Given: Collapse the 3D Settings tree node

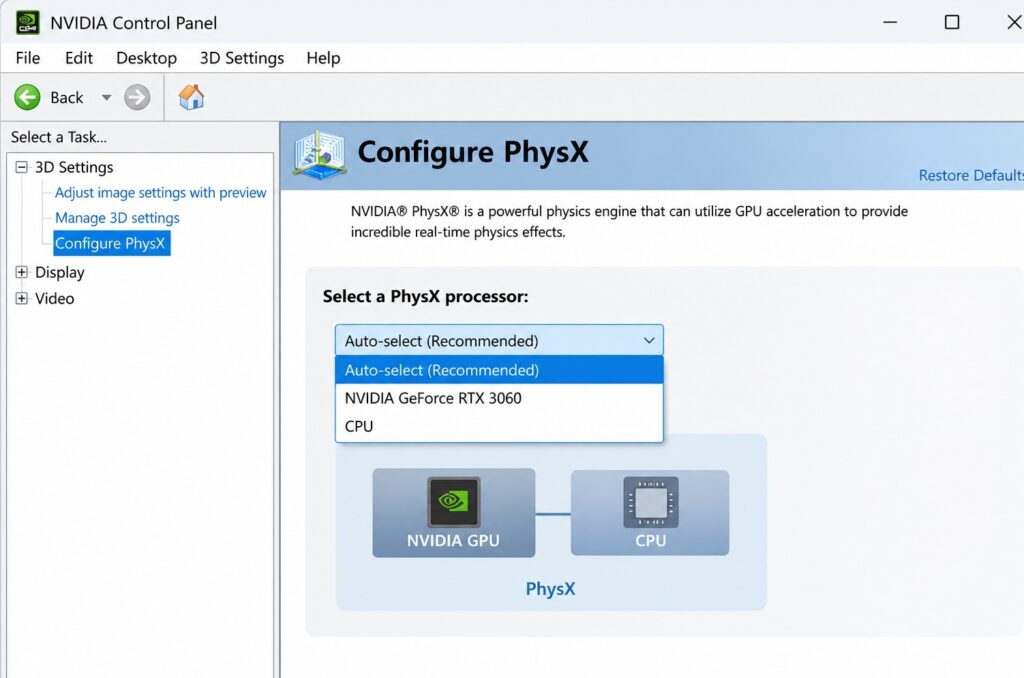Looking at the screenshot, I should point(22,167).
